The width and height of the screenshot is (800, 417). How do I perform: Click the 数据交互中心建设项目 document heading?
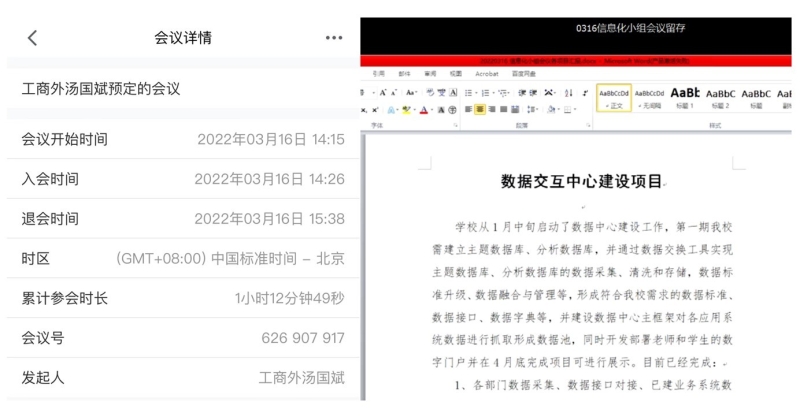581,182
